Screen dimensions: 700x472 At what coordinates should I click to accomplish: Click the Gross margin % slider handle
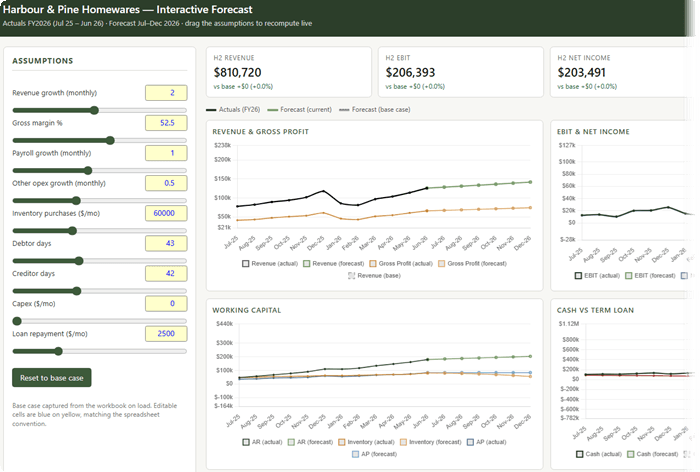coord(110,140)
